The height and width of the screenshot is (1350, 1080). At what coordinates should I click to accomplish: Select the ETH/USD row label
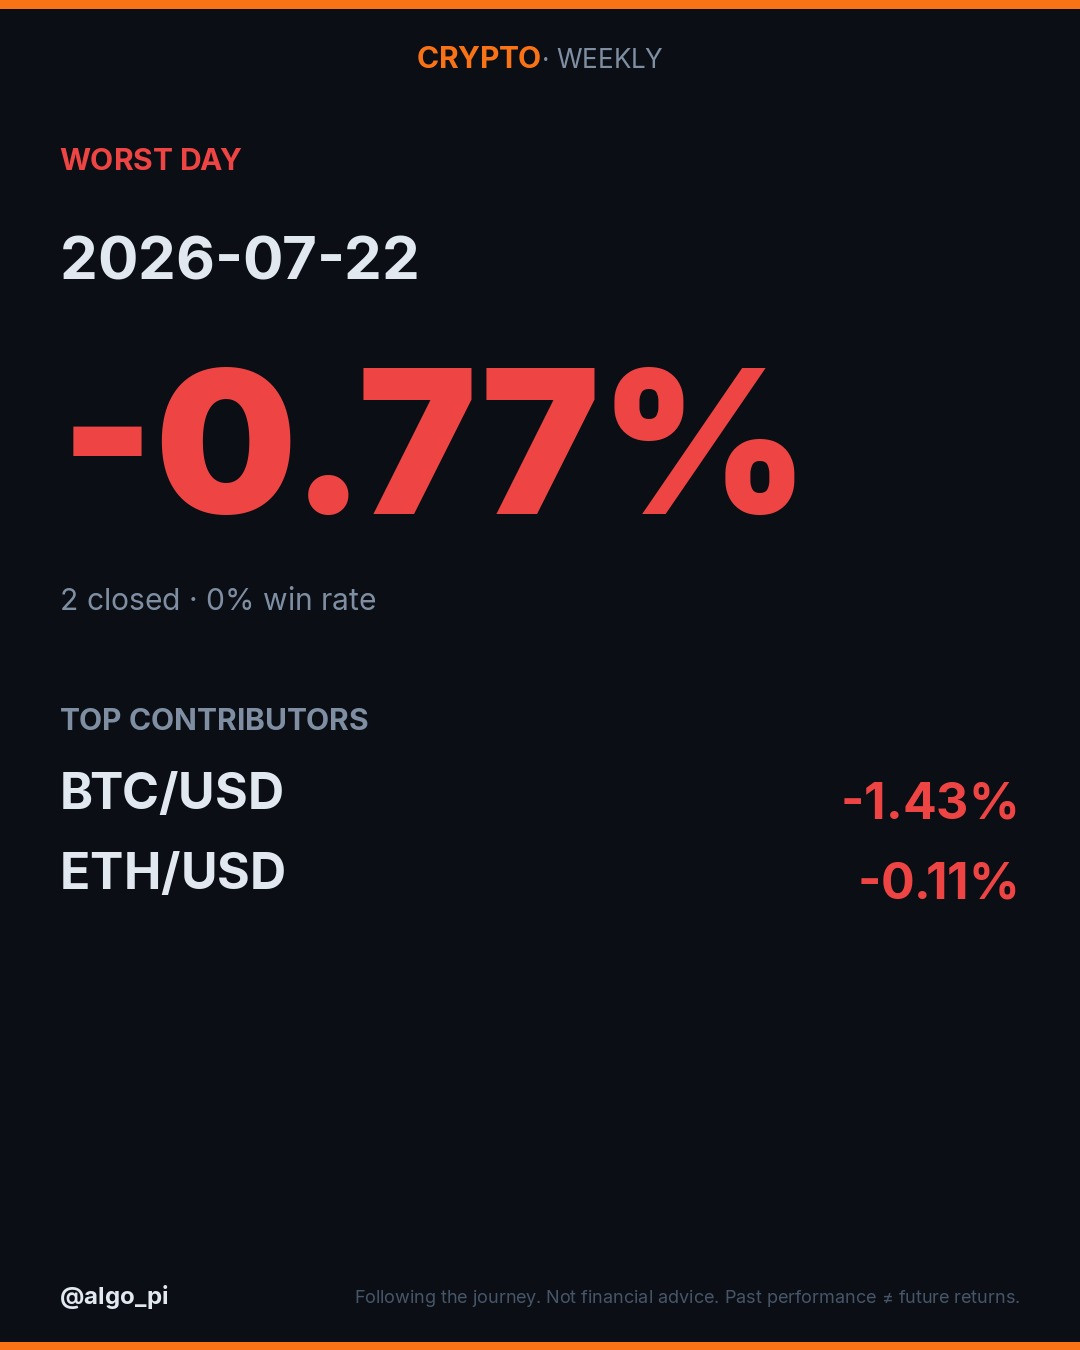[x=173, y=871]
